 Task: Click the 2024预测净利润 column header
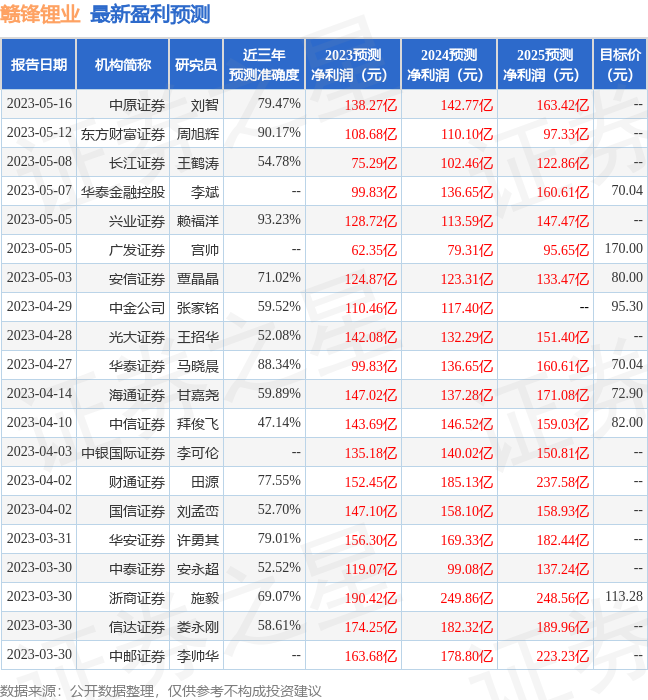449,65
